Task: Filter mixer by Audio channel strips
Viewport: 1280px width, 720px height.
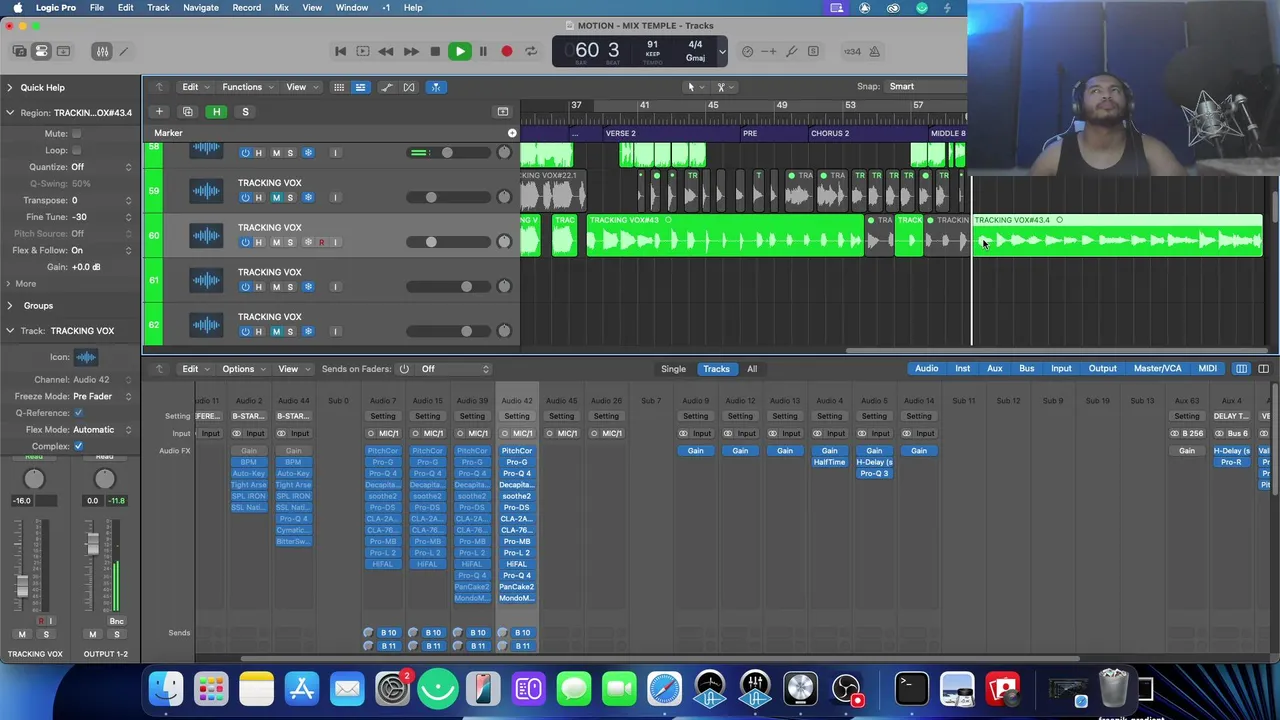Action: pos(926,369)
